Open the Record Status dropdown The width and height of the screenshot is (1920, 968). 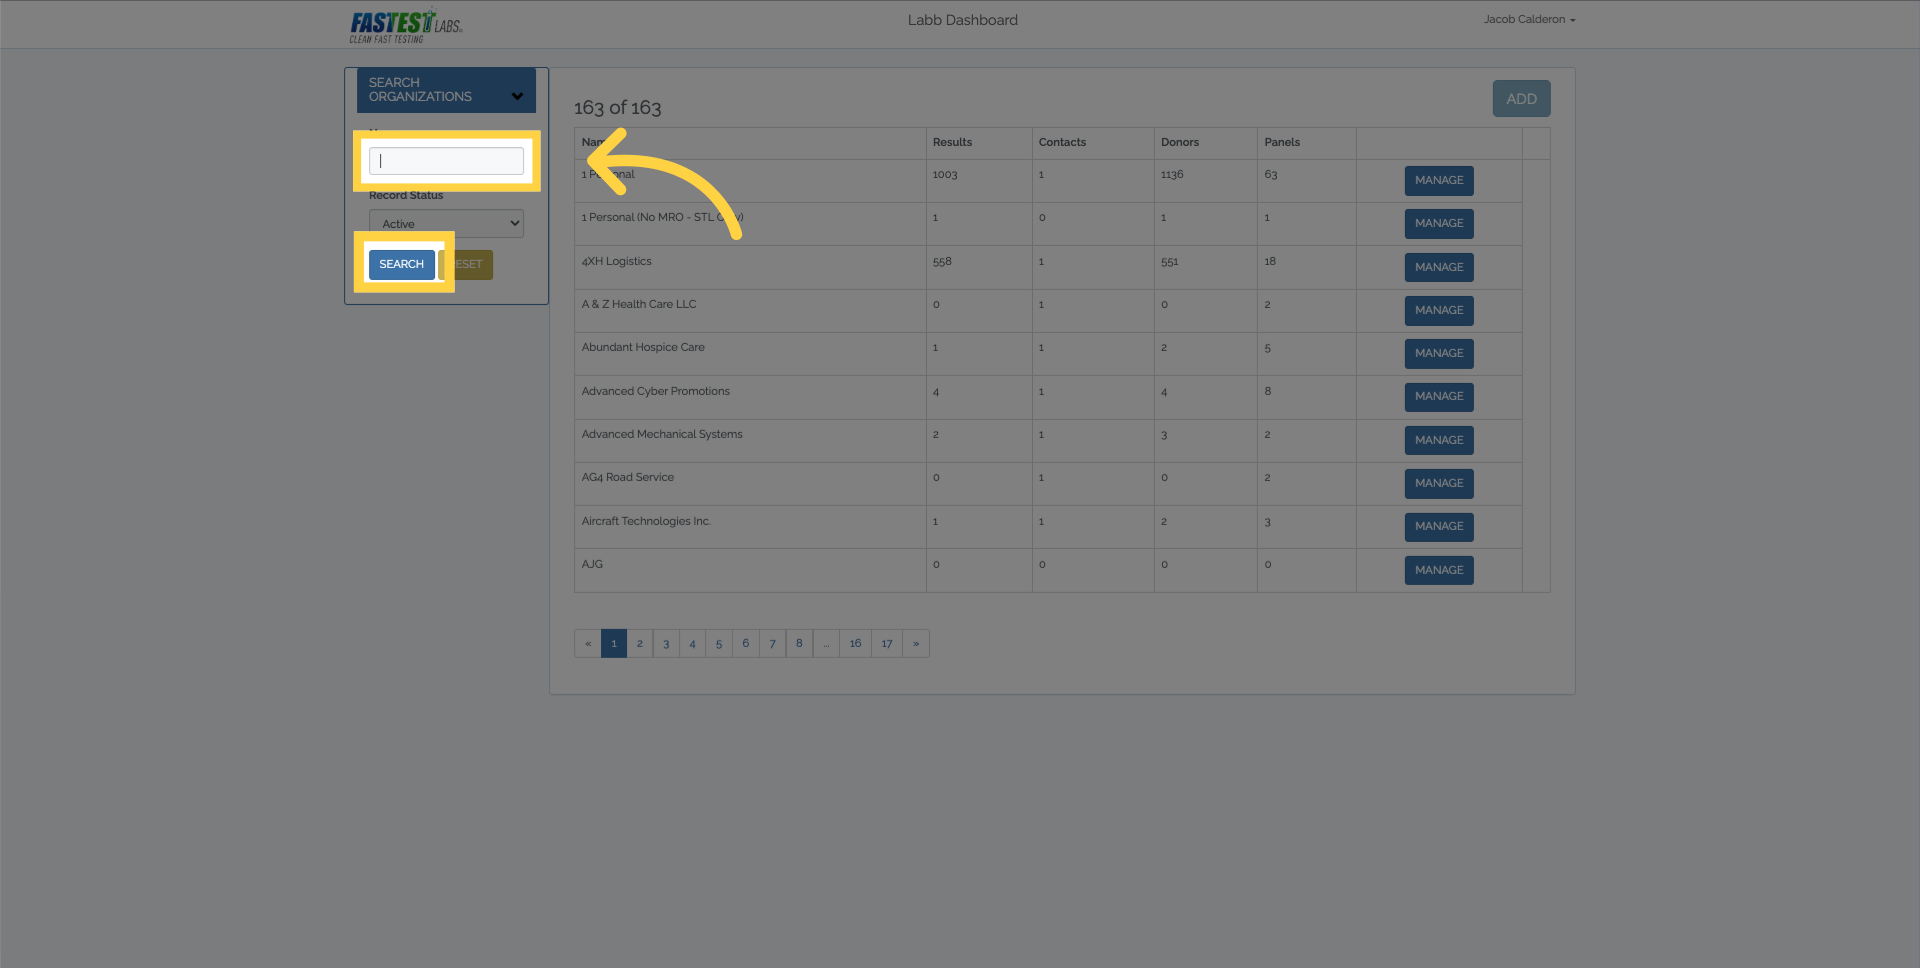pyautogui.click(x=446, y=223)
